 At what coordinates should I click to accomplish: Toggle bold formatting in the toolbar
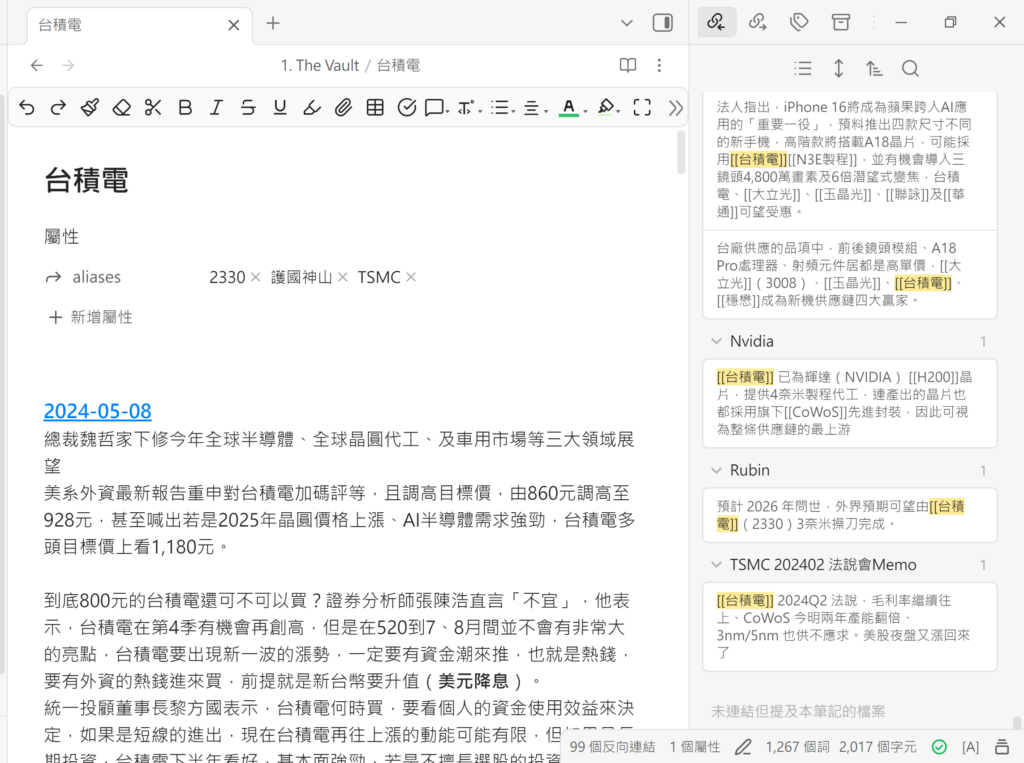(185, 107)
